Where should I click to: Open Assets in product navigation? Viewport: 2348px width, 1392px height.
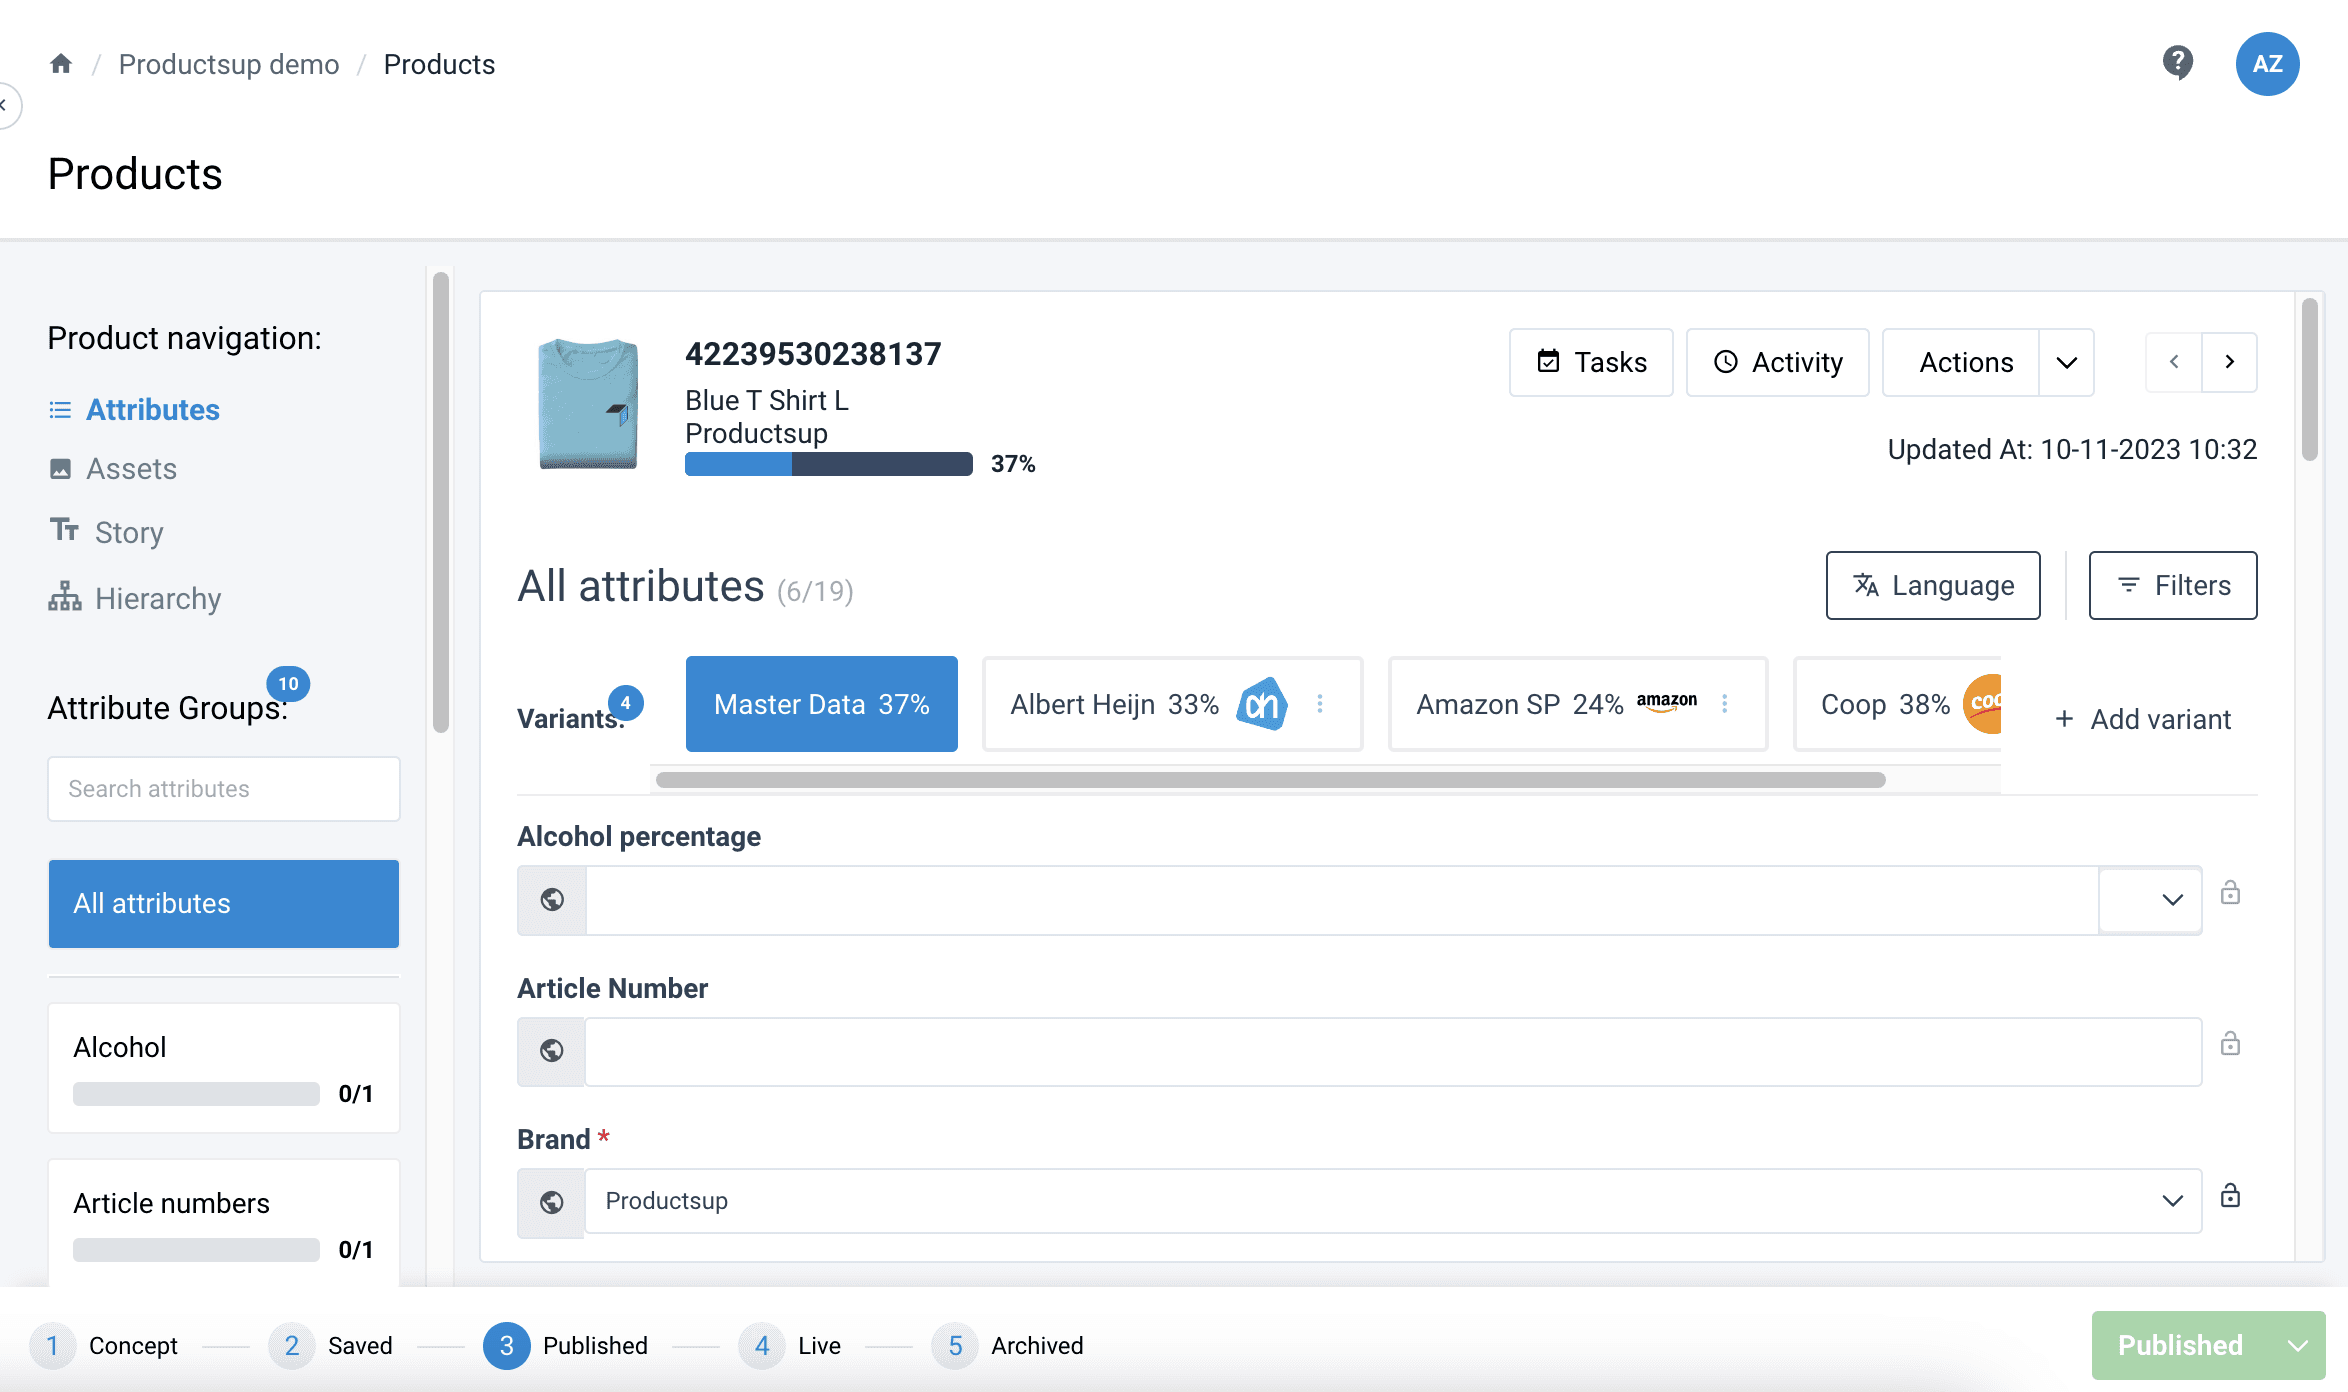tap(131, 469)
